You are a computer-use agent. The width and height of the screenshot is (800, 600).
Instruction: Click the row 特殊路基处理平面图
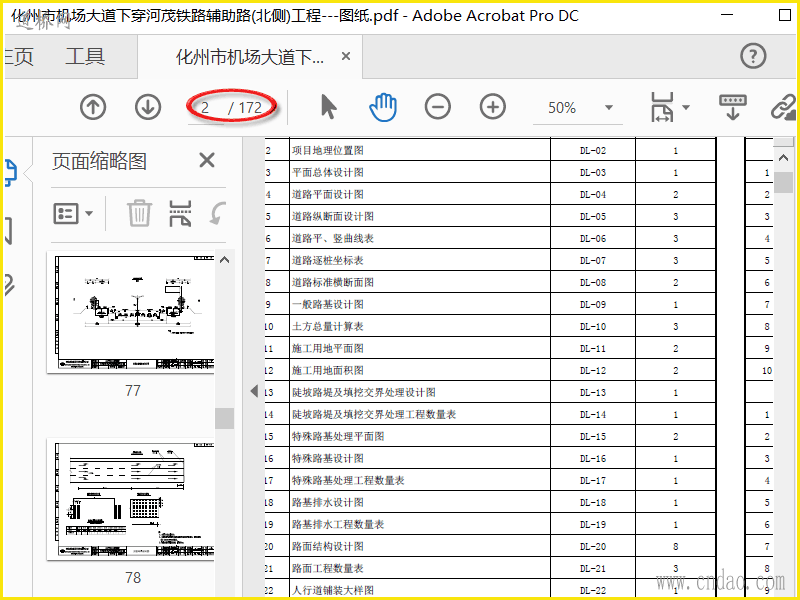tap(490, 436)
